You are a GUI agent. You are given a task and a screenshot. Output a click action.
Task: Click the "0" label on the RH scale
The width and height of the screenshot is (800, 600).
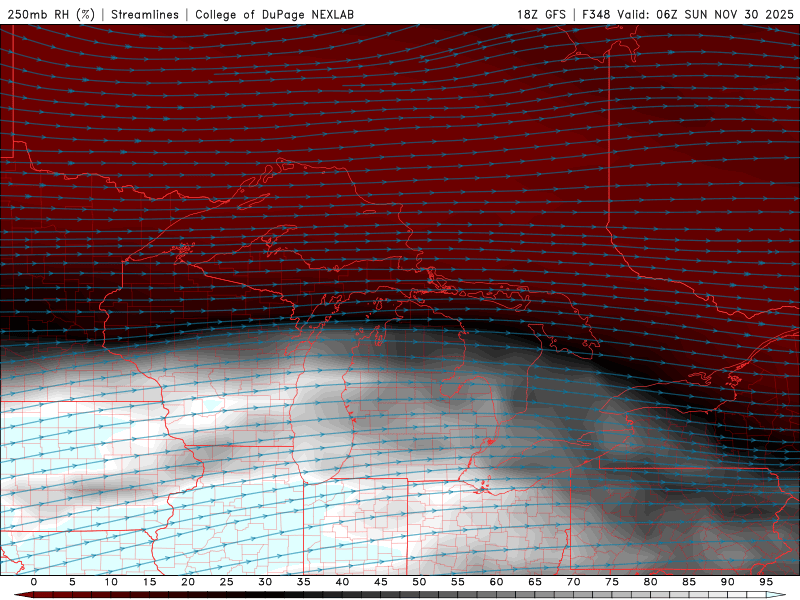tap(34, 582)
